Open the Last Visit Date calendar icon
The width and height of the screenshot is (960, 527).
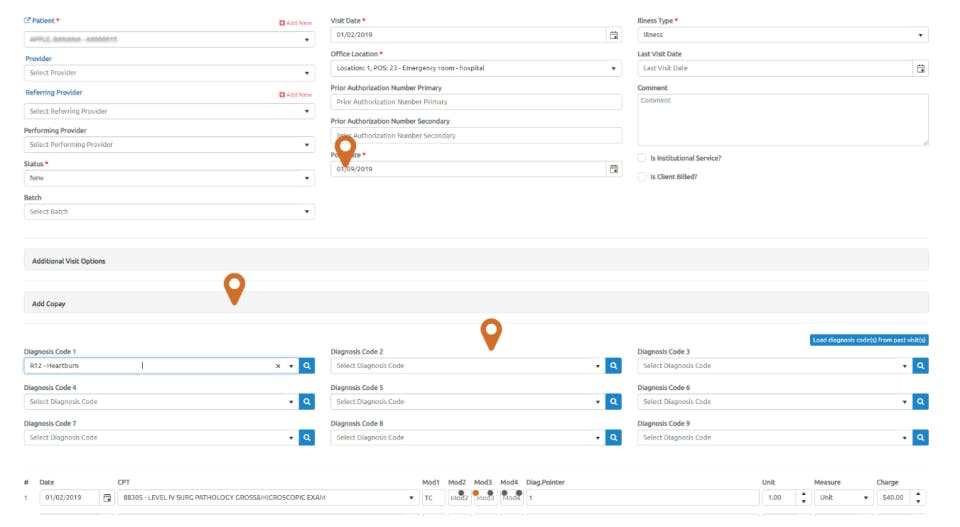point(920,69)
